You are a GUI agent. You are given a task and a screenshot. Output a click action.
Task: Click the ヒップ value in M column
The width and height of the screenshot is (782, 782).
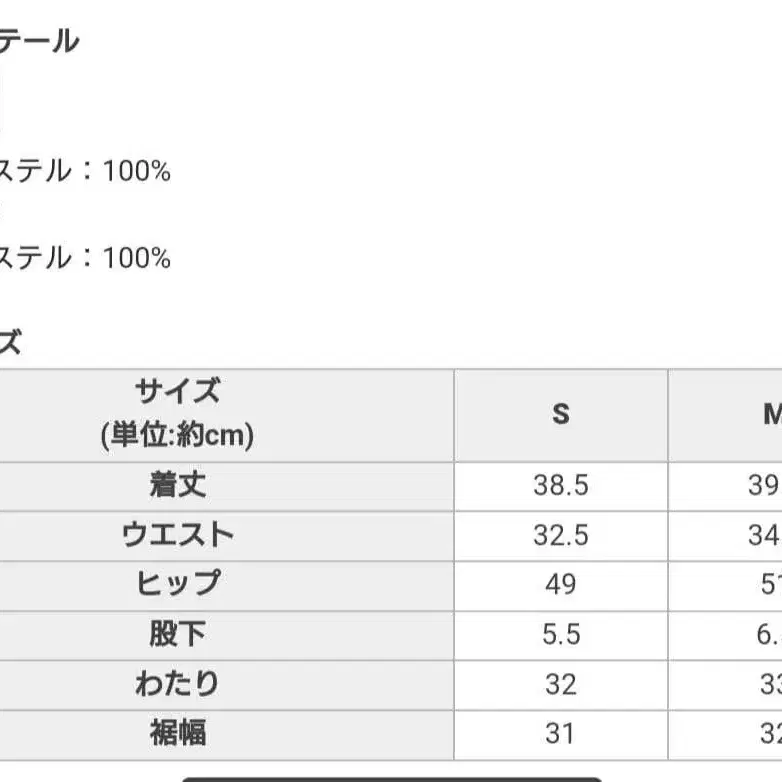coord(767,584)
